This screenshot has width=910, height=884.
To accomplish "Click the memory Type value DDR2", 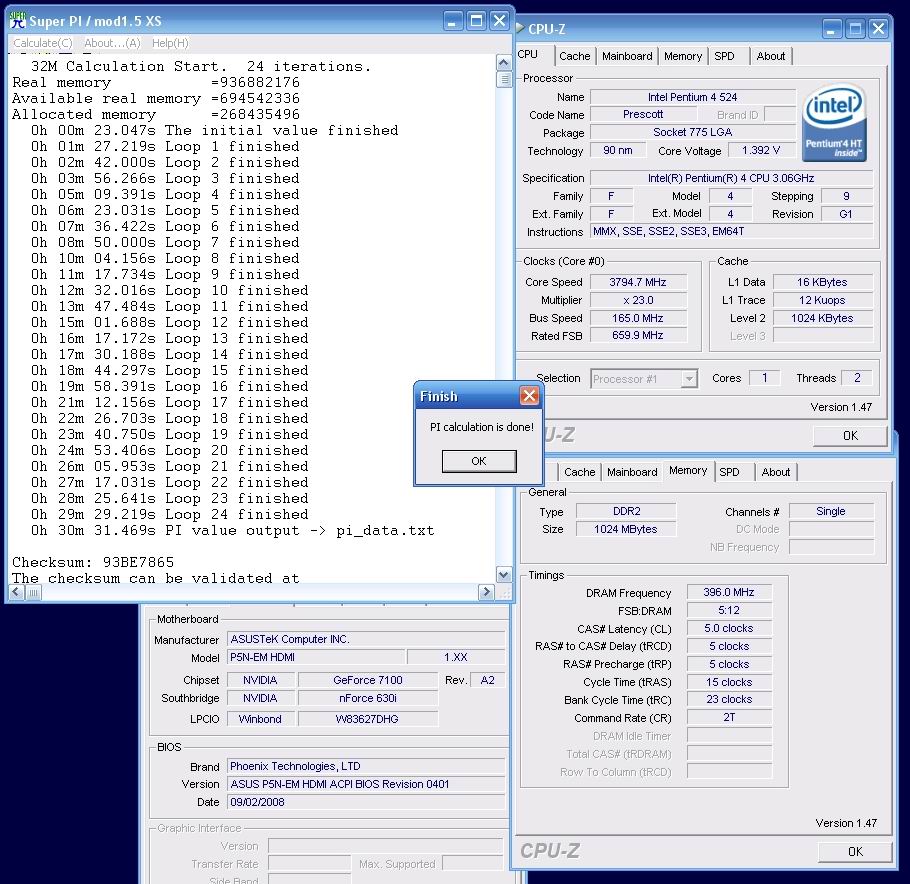I will click(x=626, y=511).
